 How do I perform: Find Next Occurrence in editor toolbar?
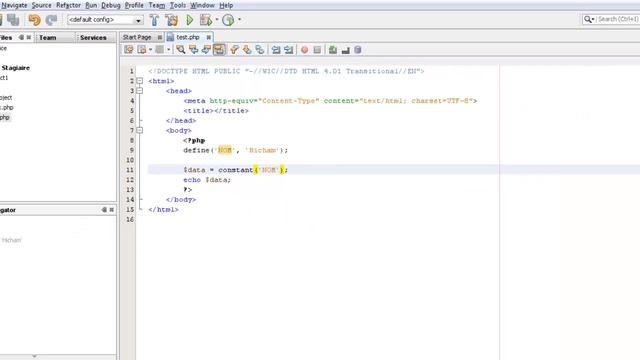pyautogui.click(x=206, y=50)
